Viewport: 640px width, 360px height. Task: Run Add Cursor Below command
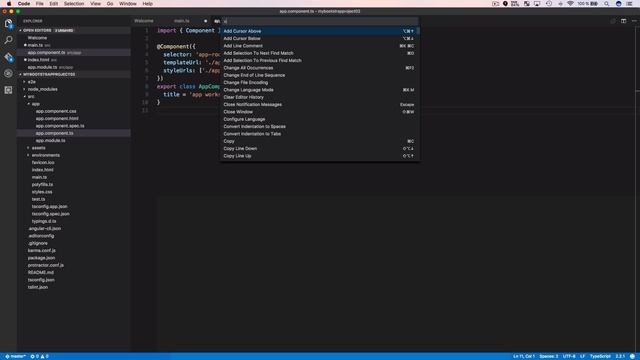click(x=320, y=38)
